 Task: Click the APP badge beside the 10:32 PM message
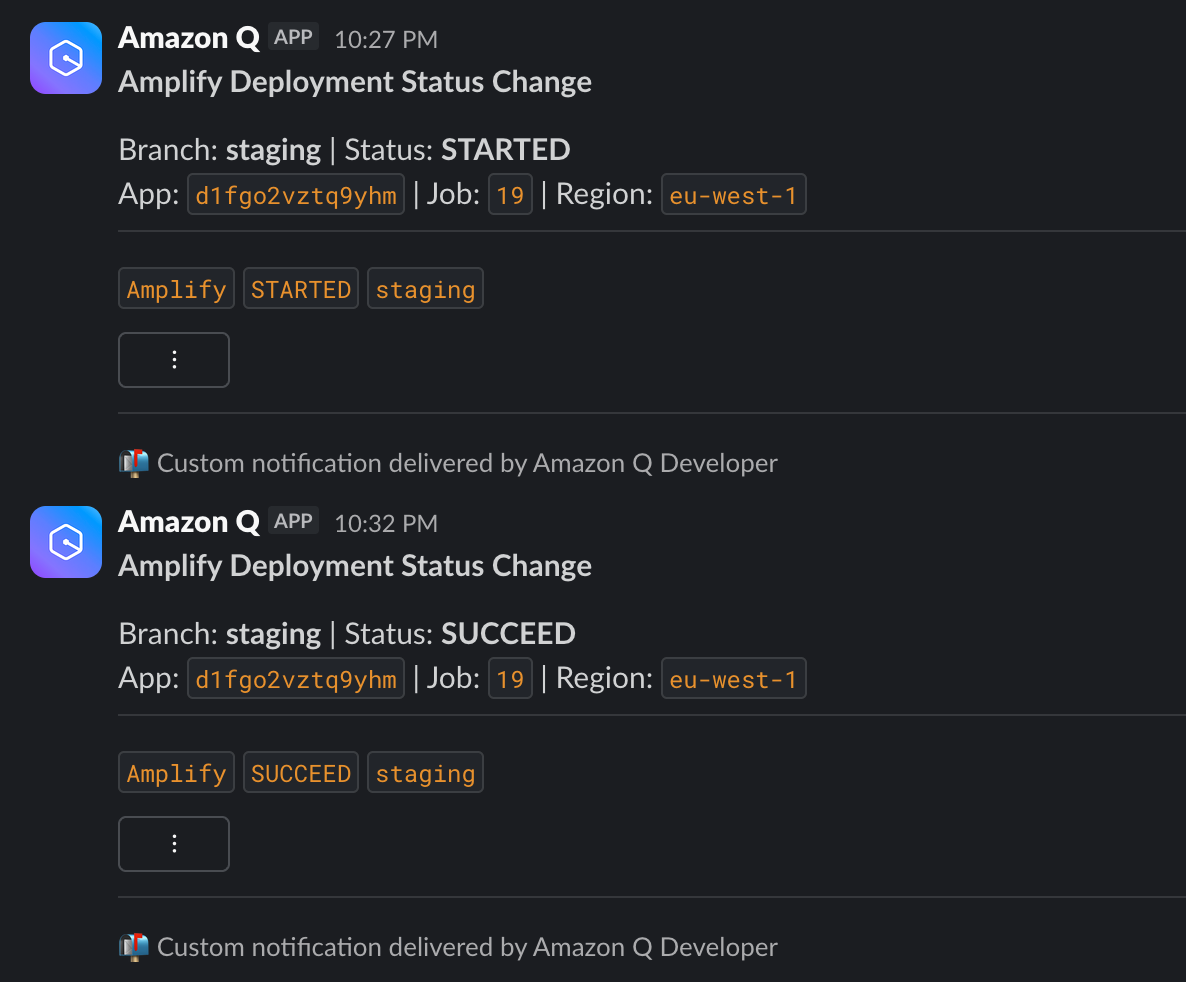click(x=293, y=521)
